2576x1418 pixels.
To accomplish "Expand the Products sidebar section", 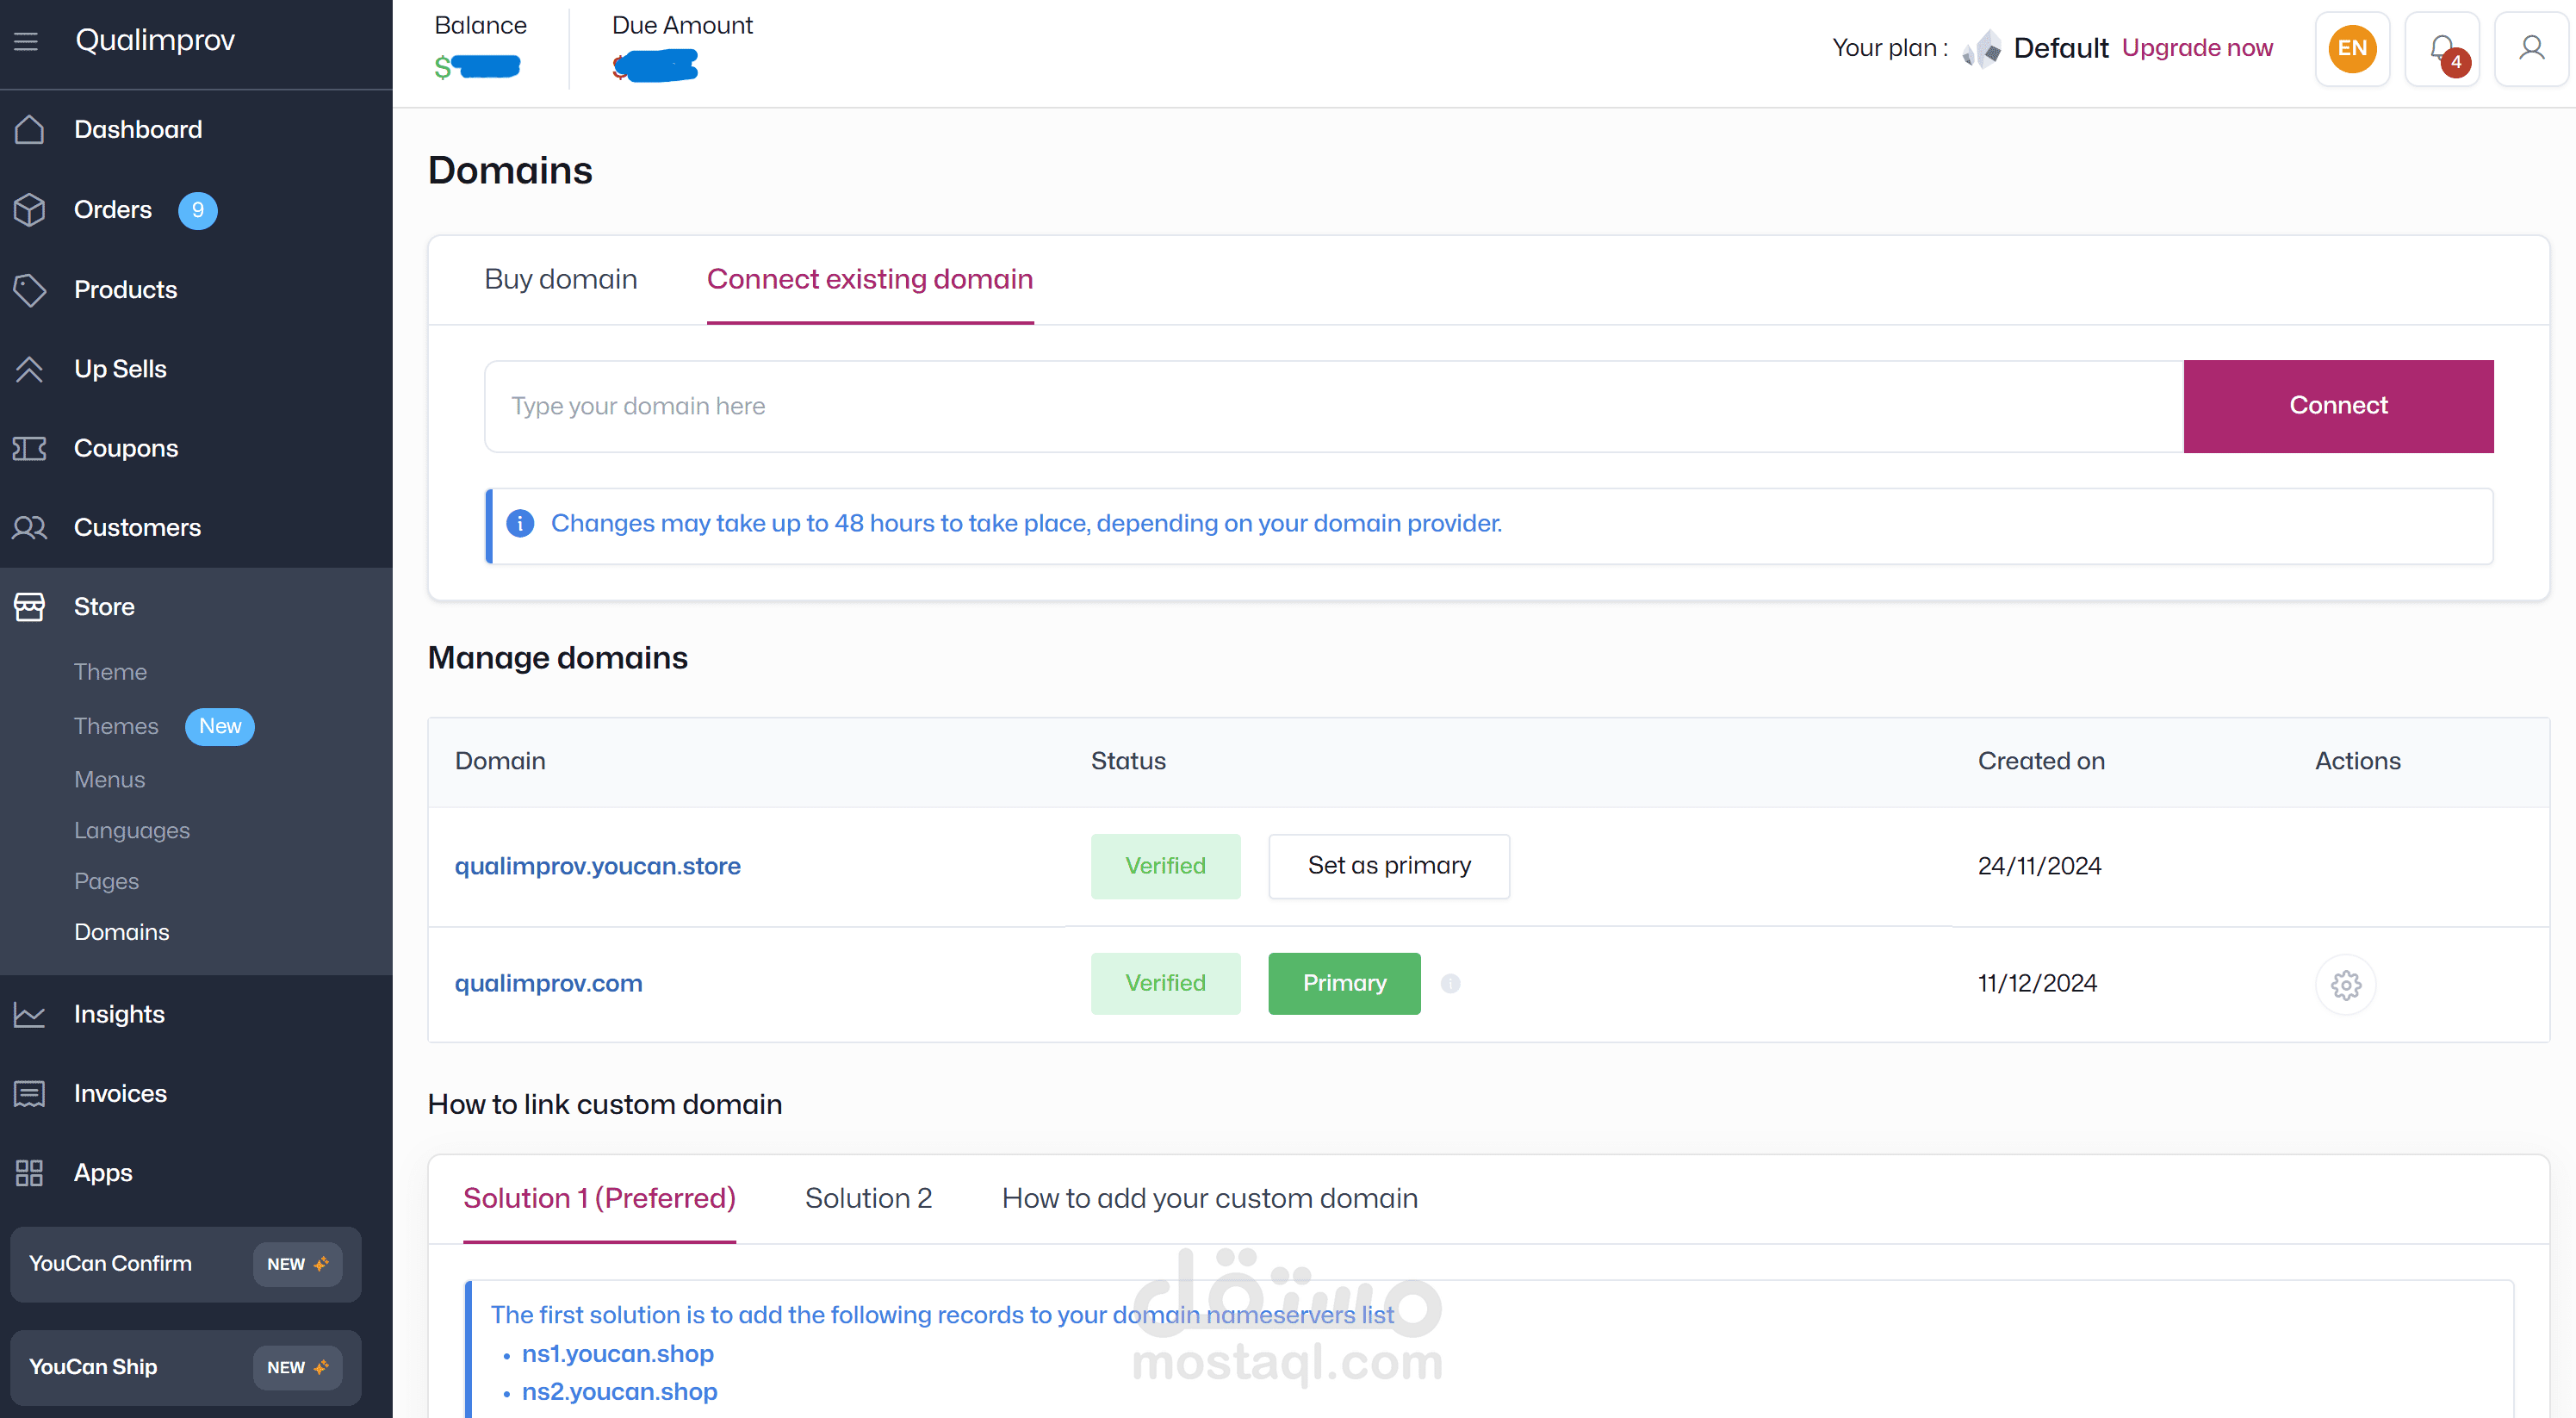I will tap(125, 290).
